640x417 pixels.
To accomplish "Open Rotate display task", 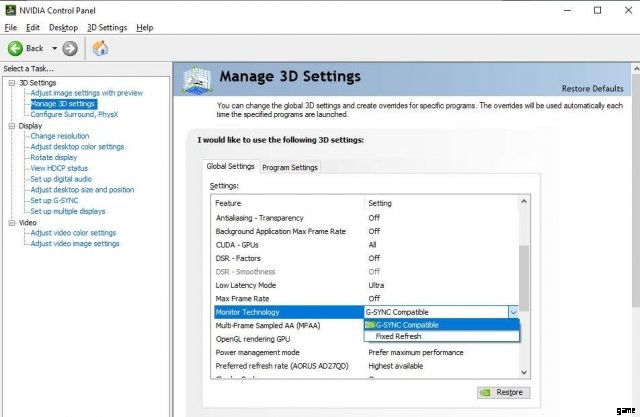I will [53, 157].
